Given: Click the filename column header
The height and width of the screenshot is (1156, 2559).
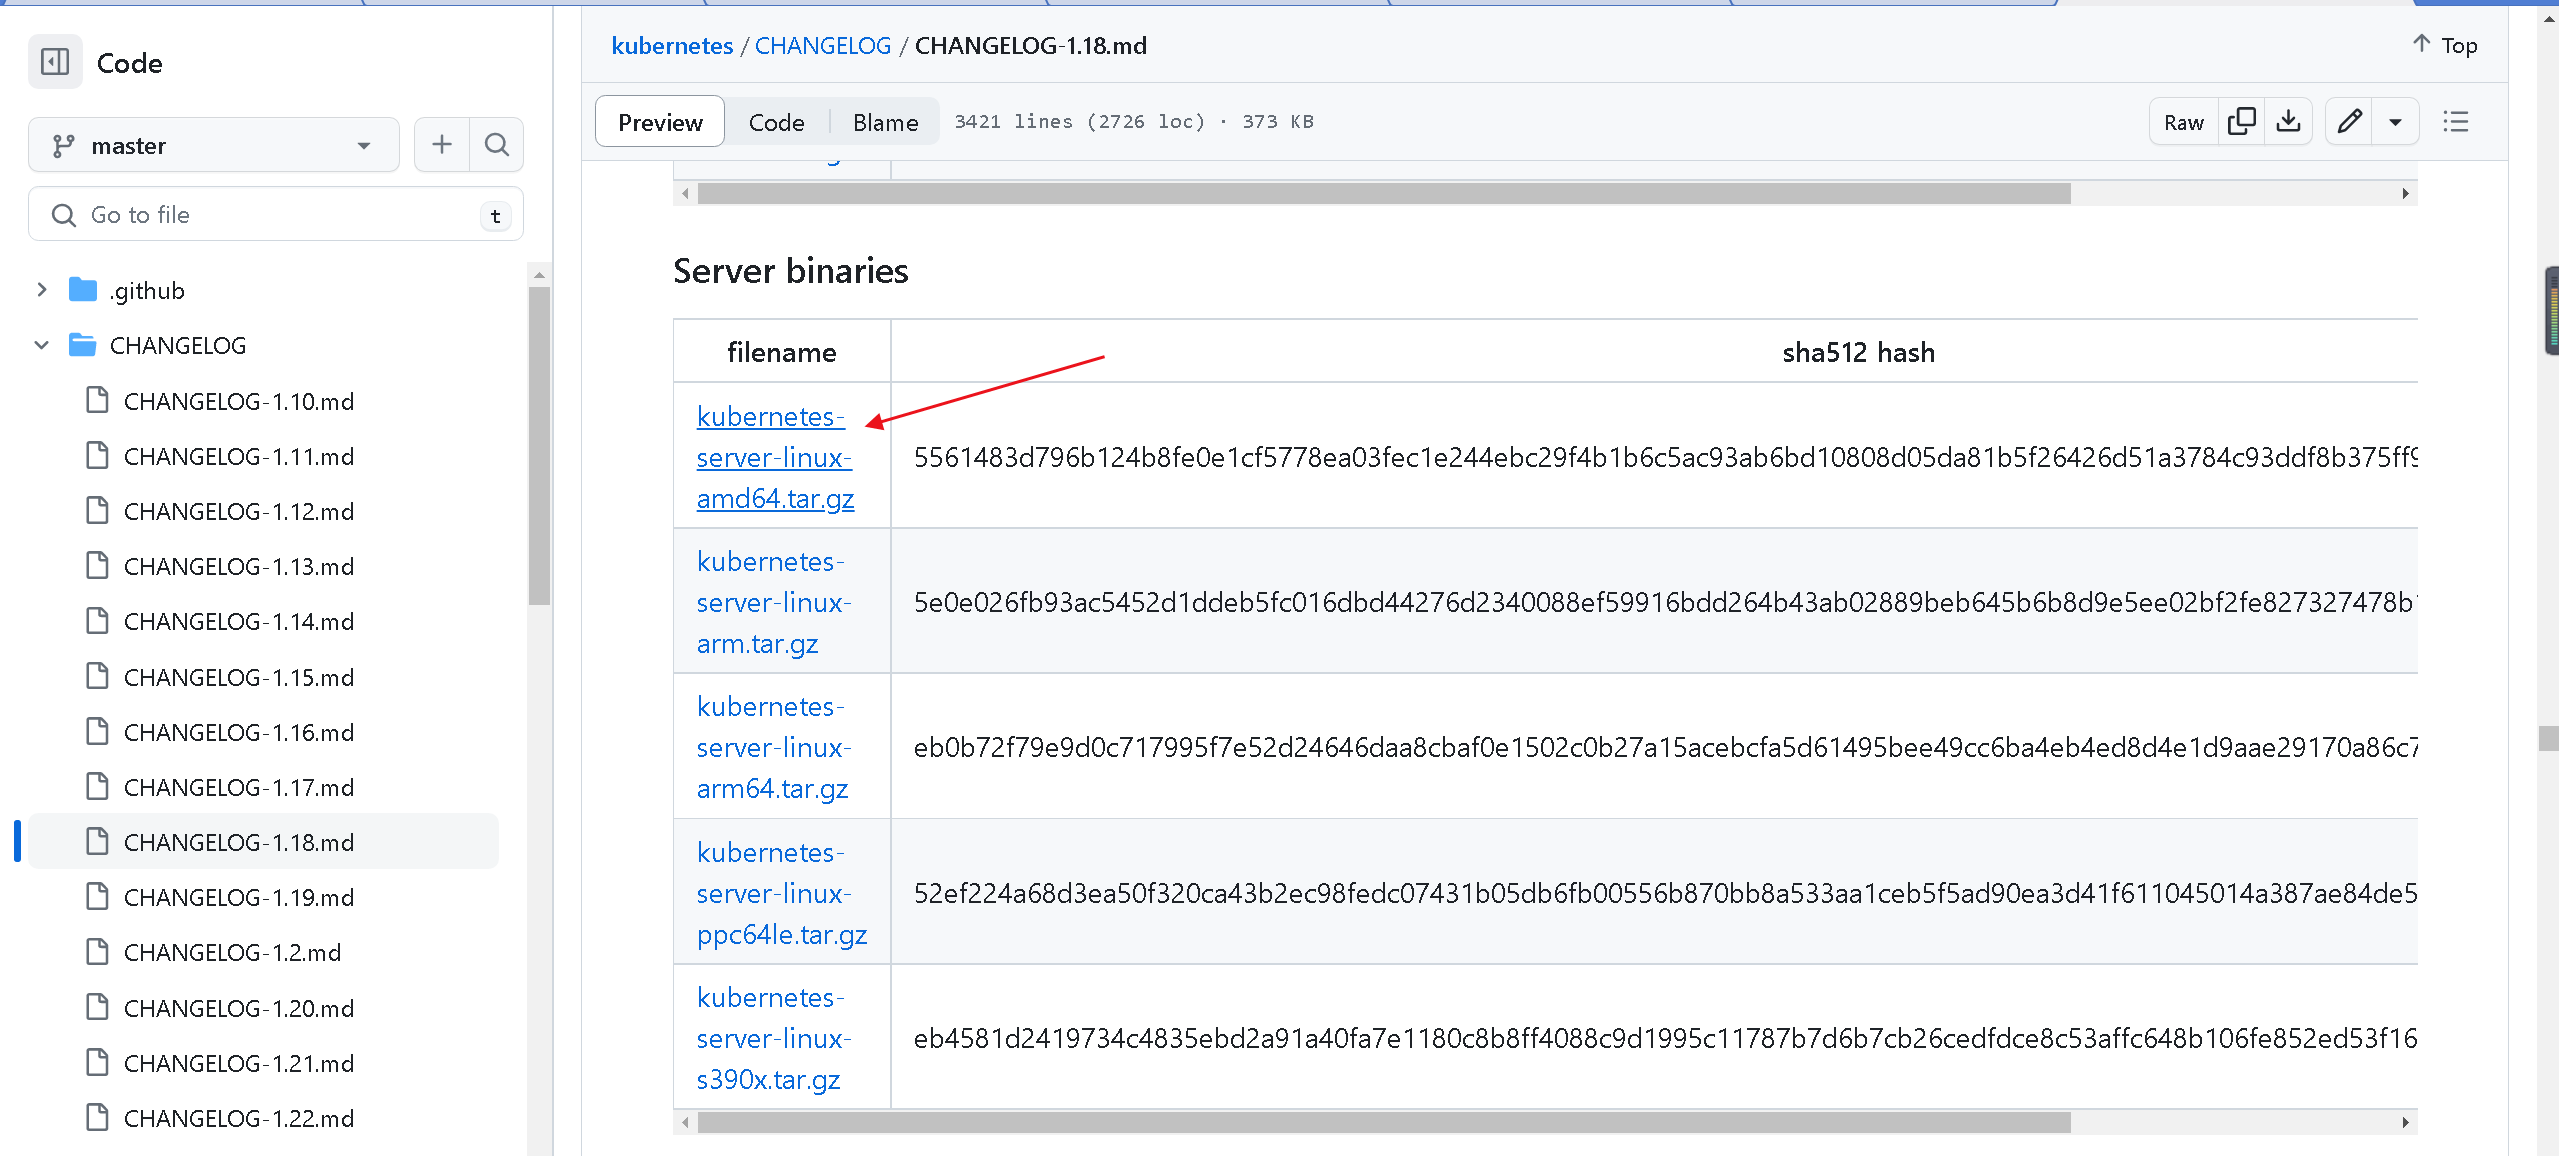Looking at the screenshot, I should 781,352.
